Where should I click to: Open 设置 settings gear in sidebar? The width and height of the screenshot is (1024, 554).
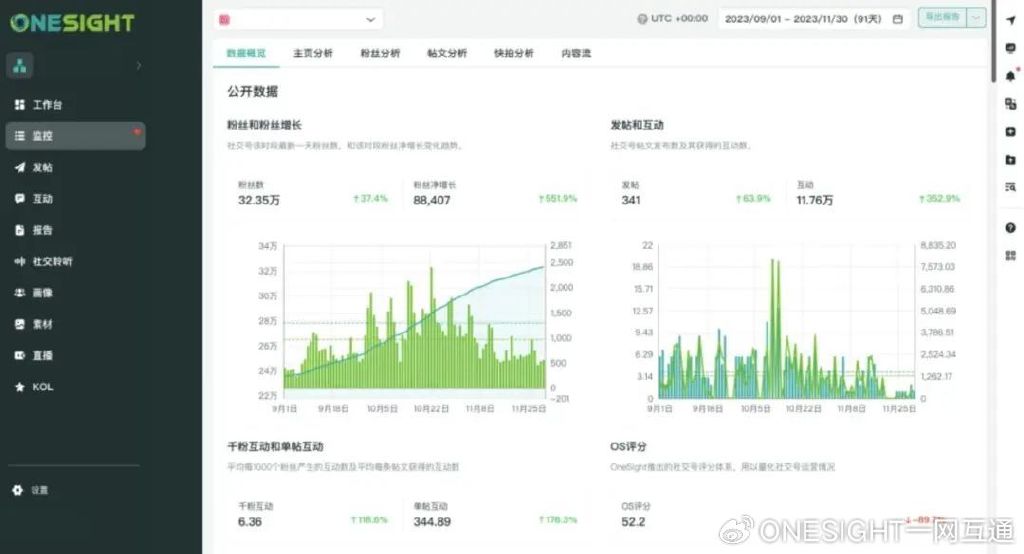click(x=17, y=490)
